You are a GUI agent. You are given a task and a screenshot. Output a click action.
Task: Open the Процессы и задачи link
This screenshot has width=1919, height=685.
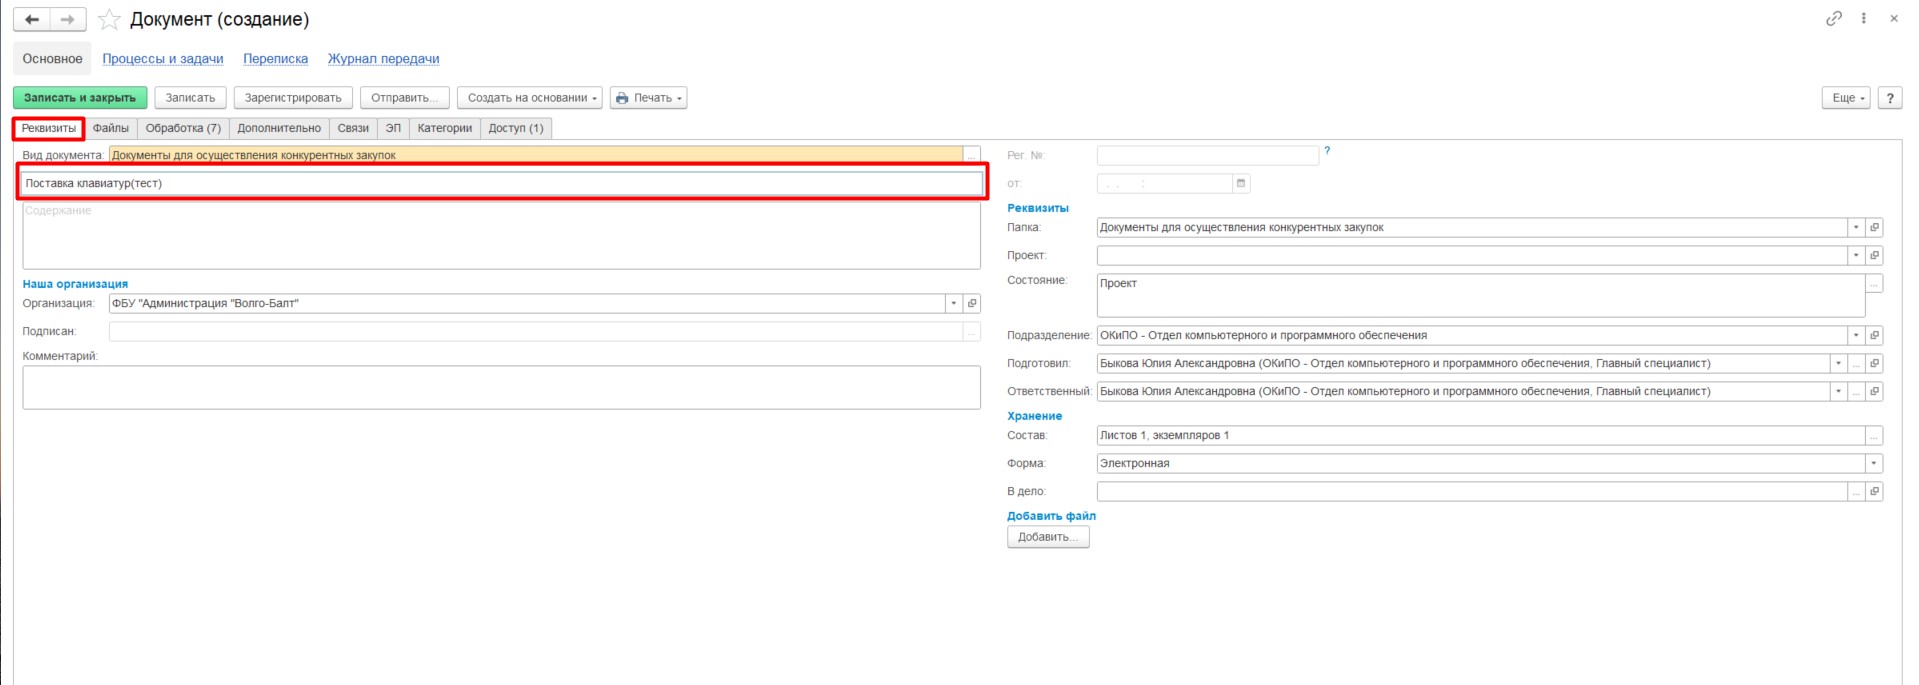[163, 59]
